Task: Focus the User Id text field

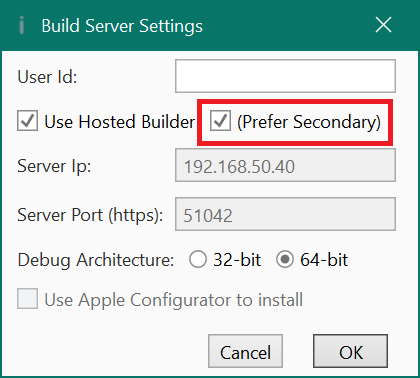Action: (x=285, y=76)
